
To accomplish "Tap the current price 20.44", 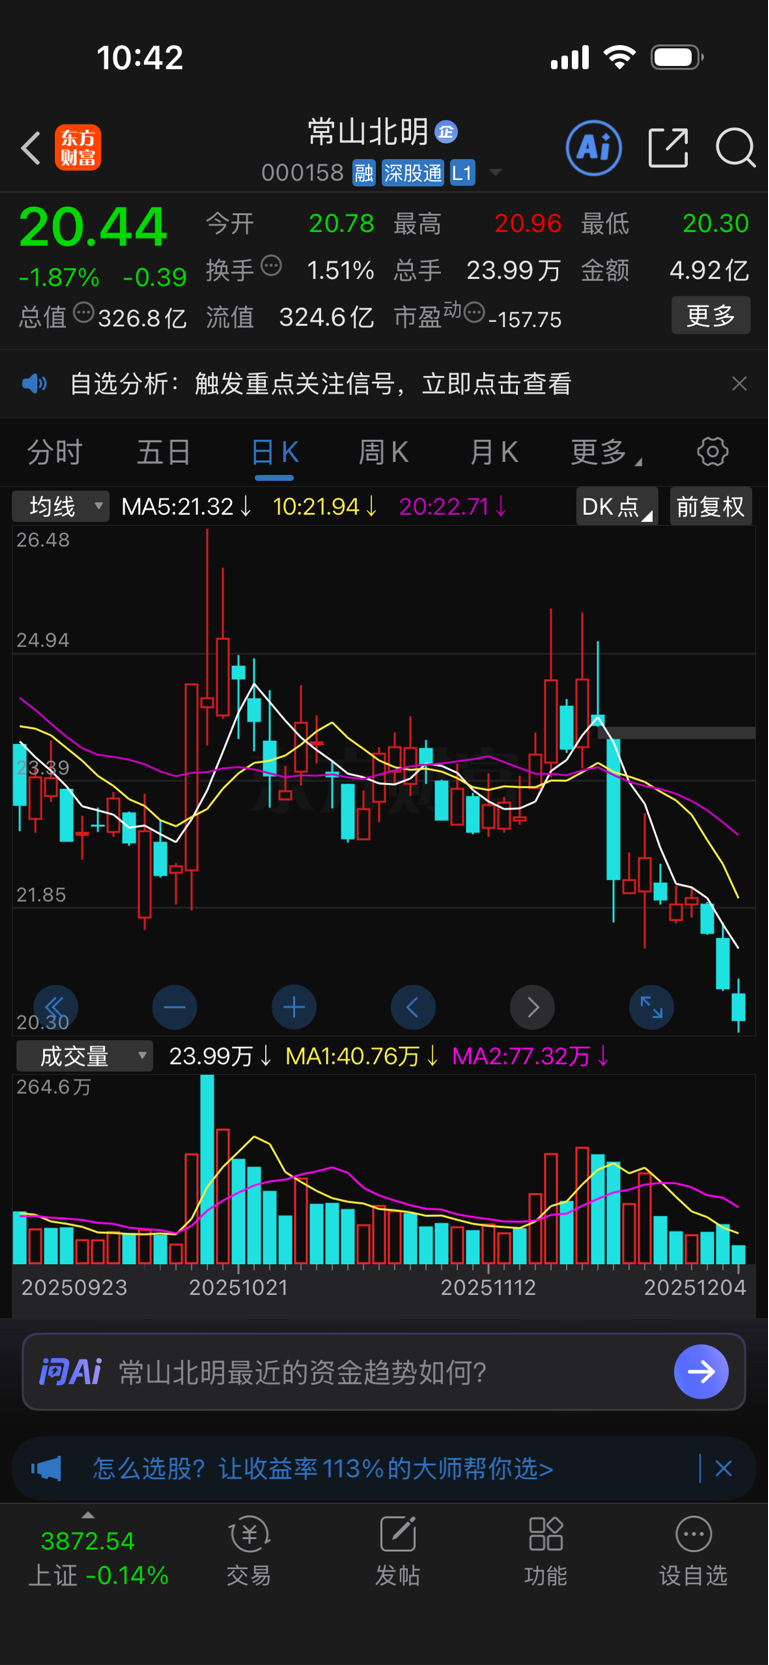I will (93, 227).
